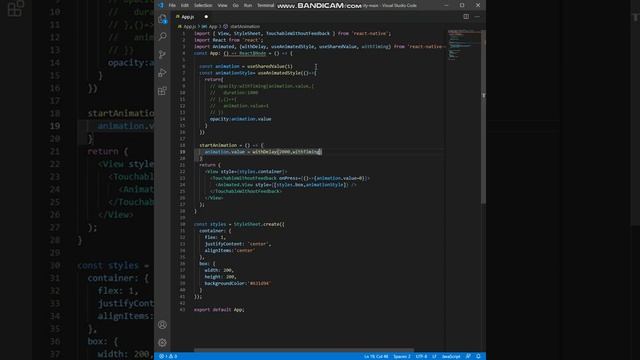Viewport: 640px width, 360px height.
Task: Change language mode JavaScript
Action: click(x=451, y=356)
